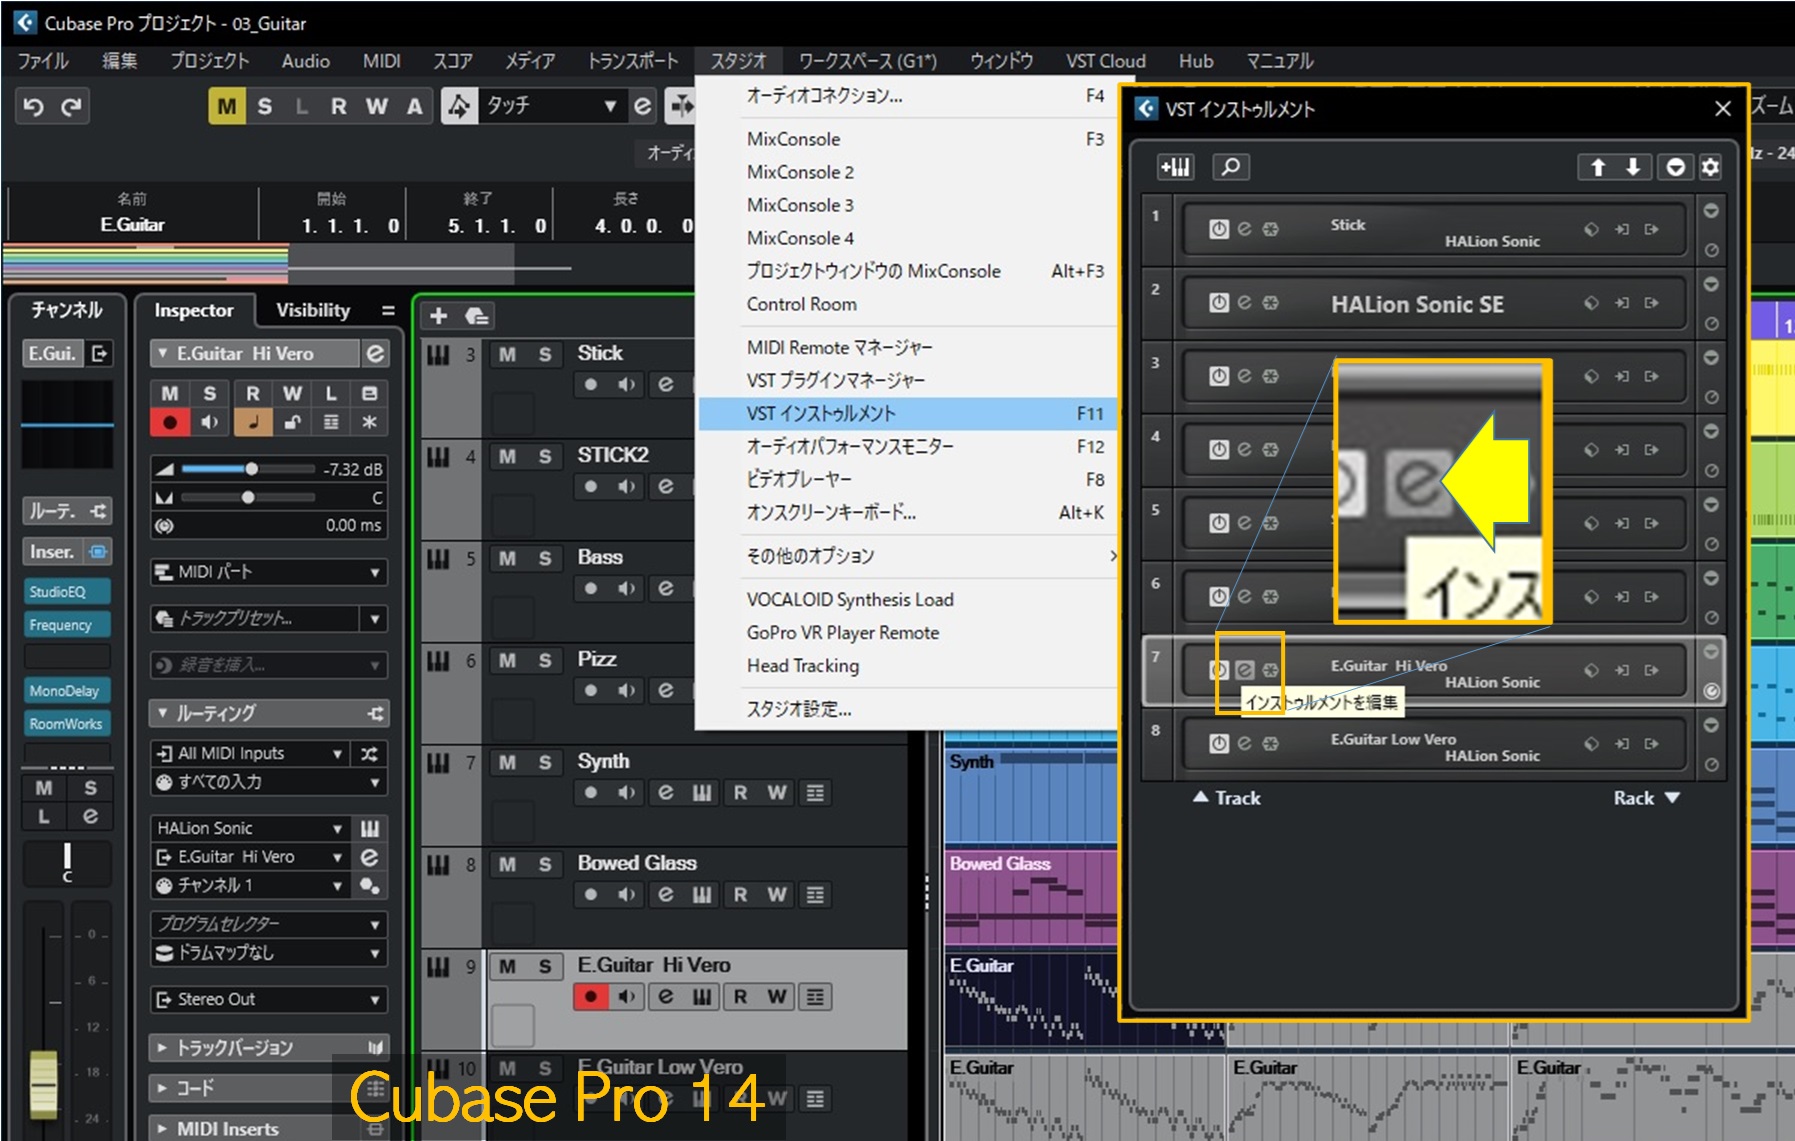Click Add Track plus button in track list
This screenshot has width=1795, height=1141.
pyautogui.click(x=438, y=316)
